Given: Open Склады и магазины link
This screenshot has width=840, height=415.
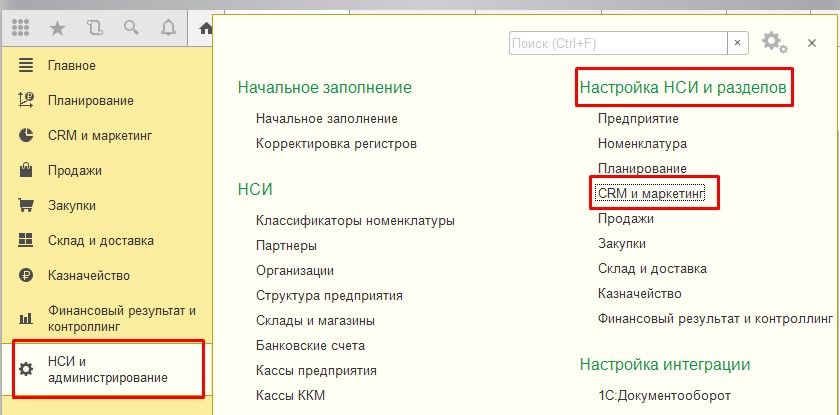Looking at the screenshot, I should 315,321.
